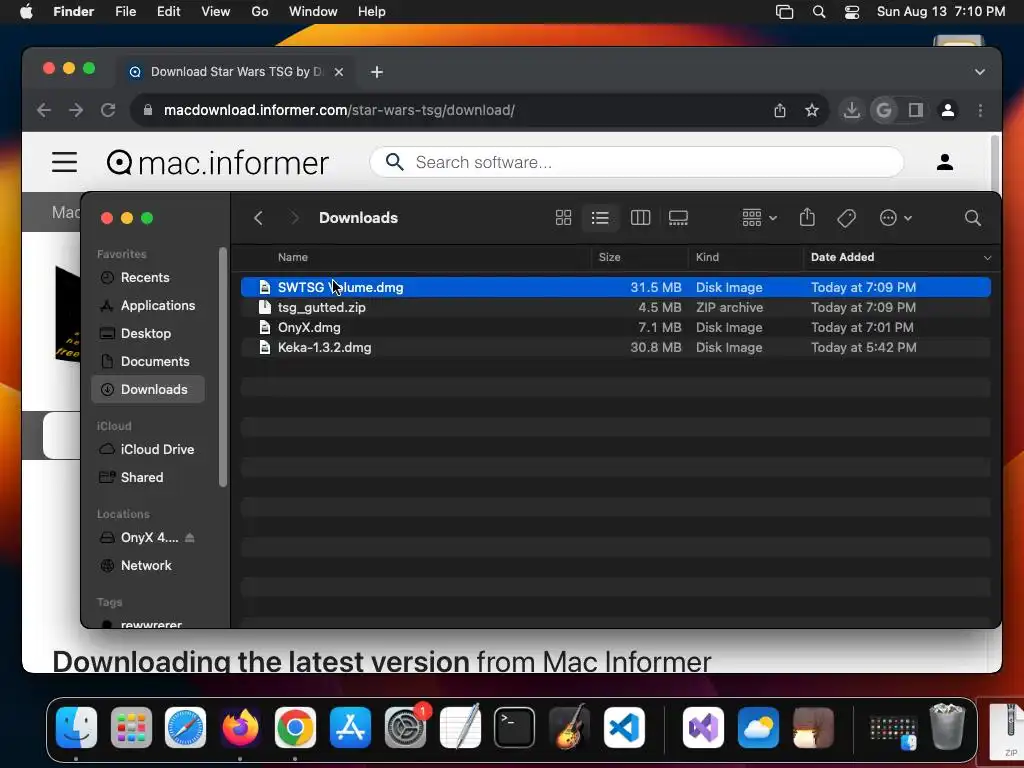
Task: Click Stage Manager icon in menu bar
Action: pos(784,12)
